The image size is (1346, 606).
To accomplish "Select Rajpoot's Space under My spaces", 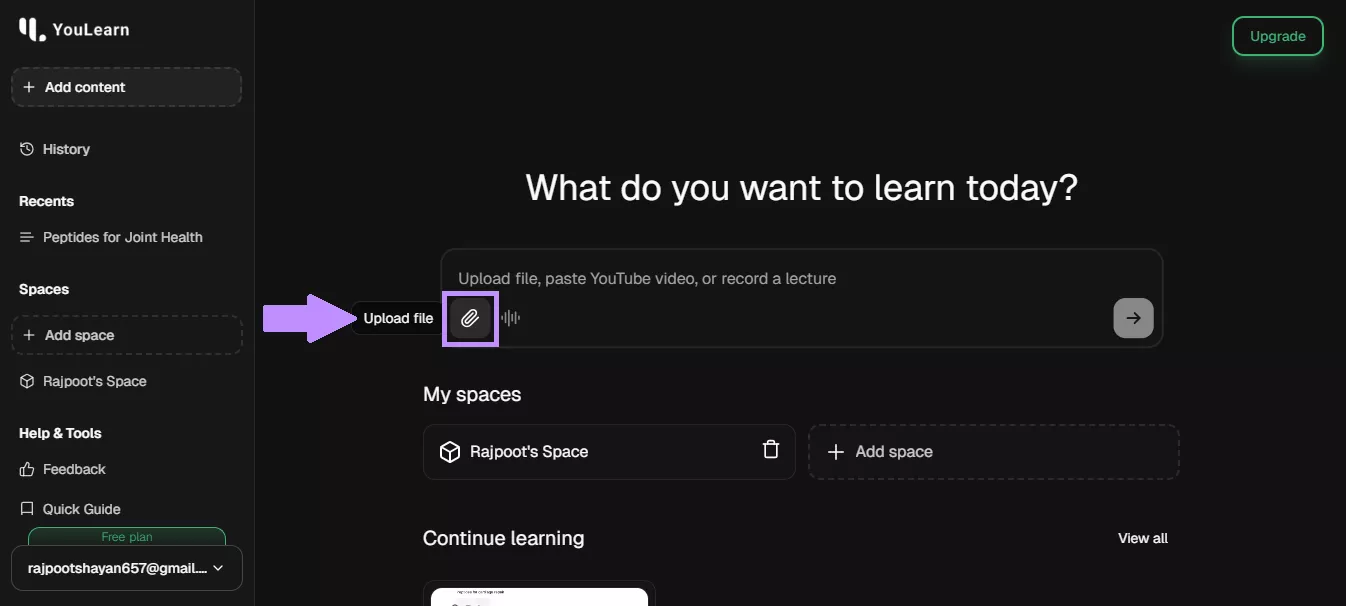I will (528, 451).
